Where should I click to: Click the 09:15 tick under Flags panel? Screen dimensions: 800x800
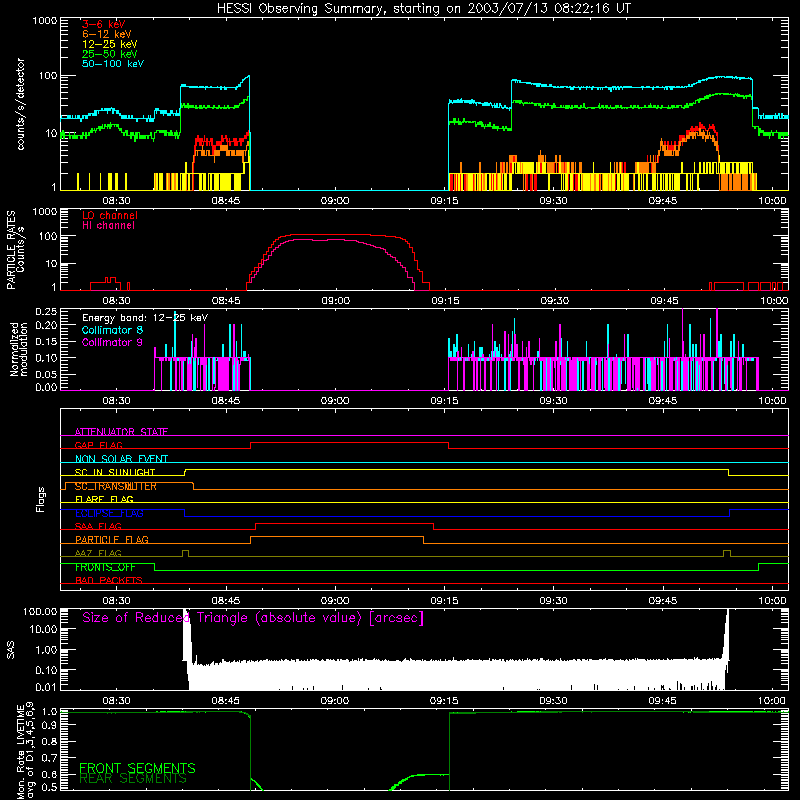pyautogui.click(x=444, y=601)
